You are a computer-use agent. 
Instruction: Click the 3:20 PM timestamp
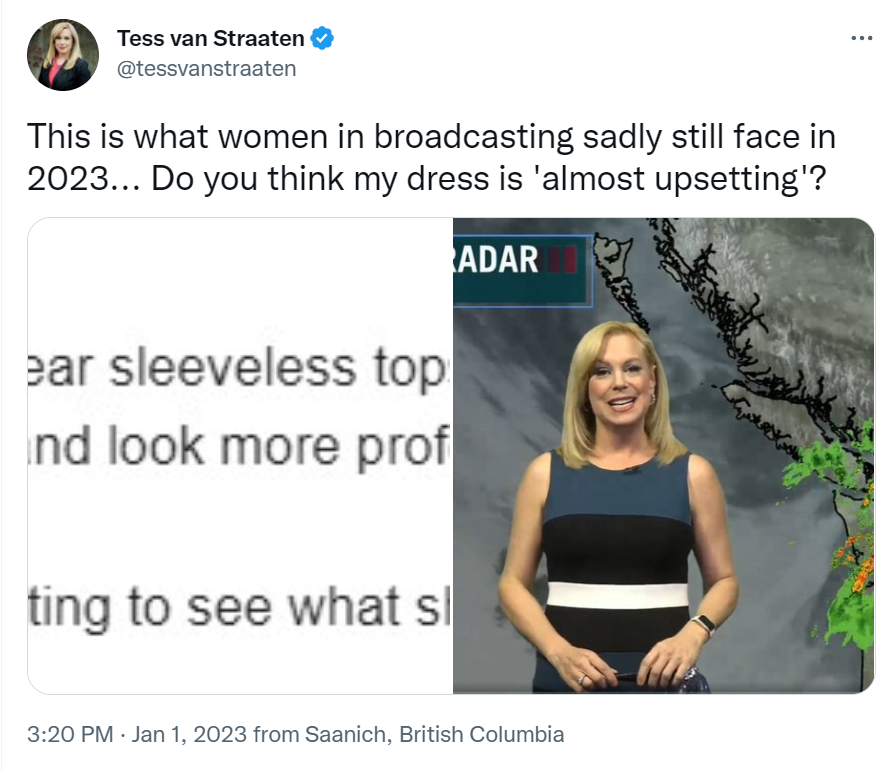(x=70, y=734)
